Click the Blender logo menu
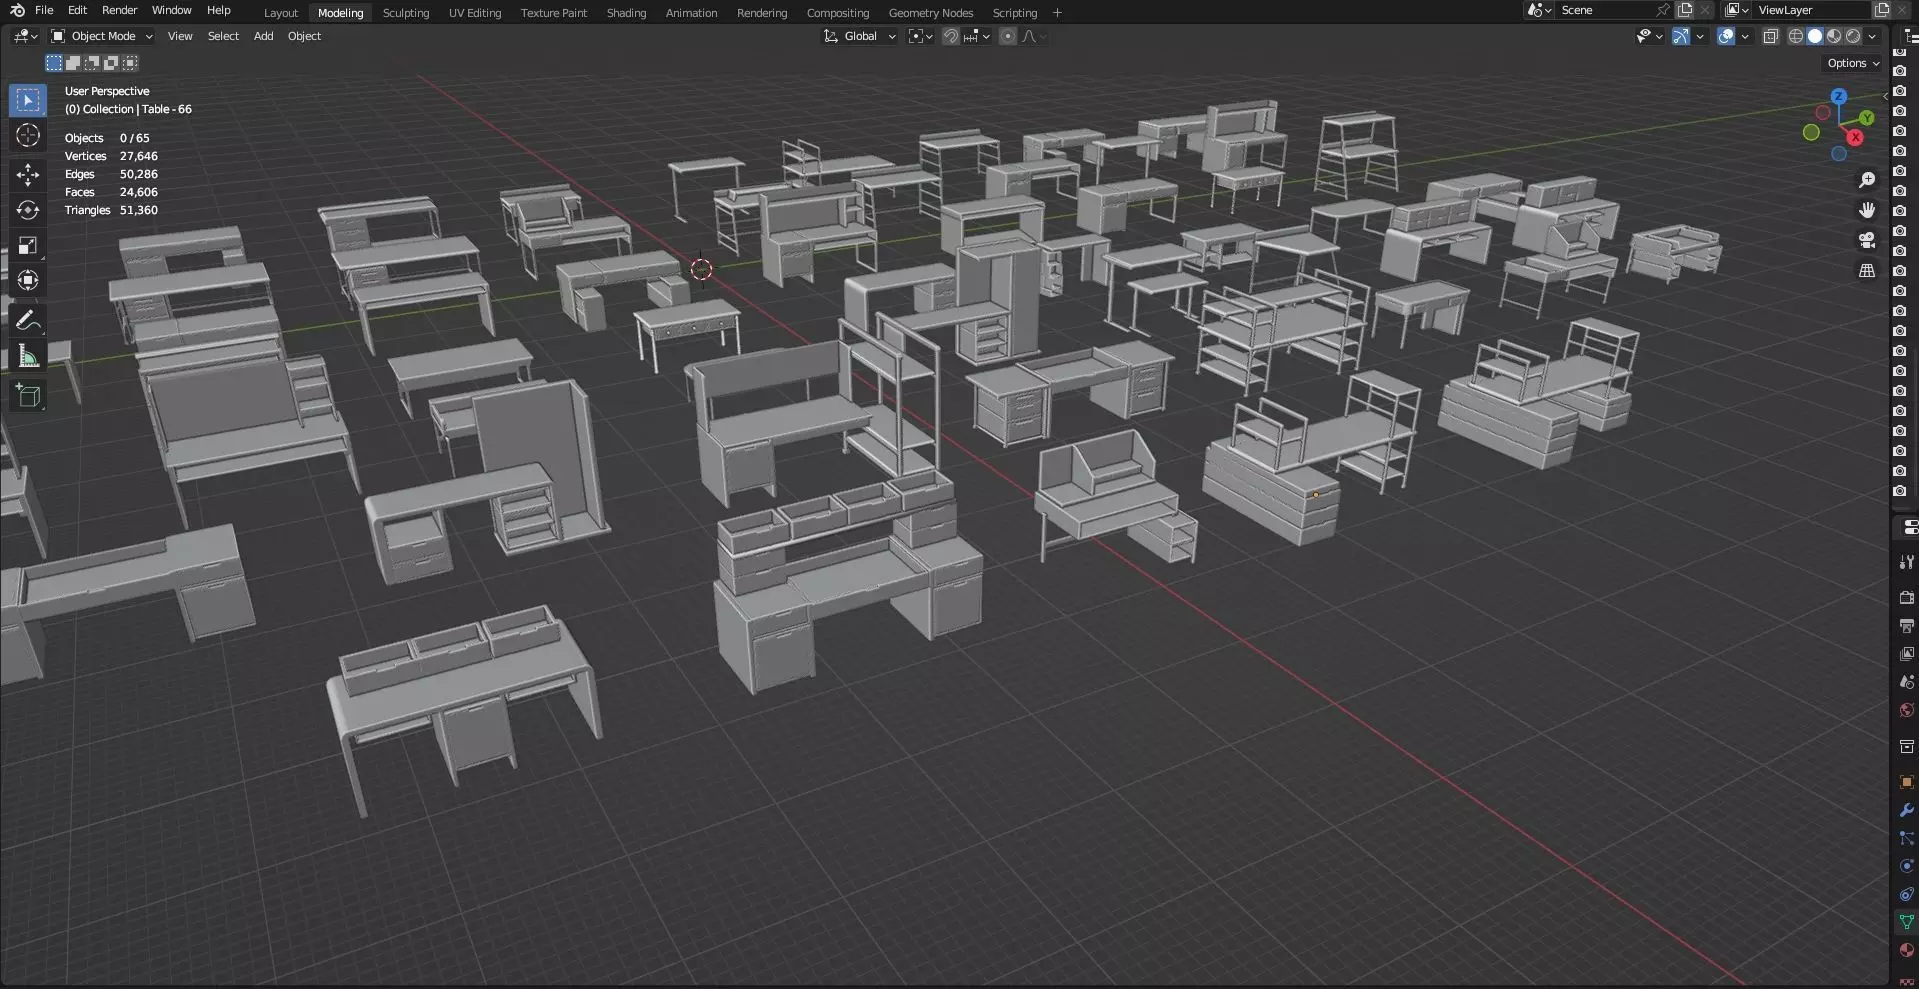 pyautogui.click(x=17, y=10)
